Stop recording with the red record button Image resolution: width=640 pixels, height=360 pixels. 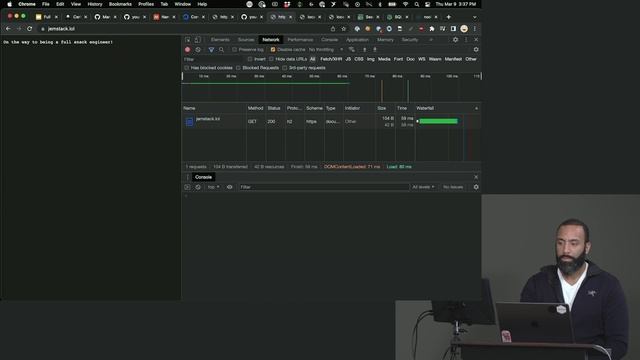(187, 49)
